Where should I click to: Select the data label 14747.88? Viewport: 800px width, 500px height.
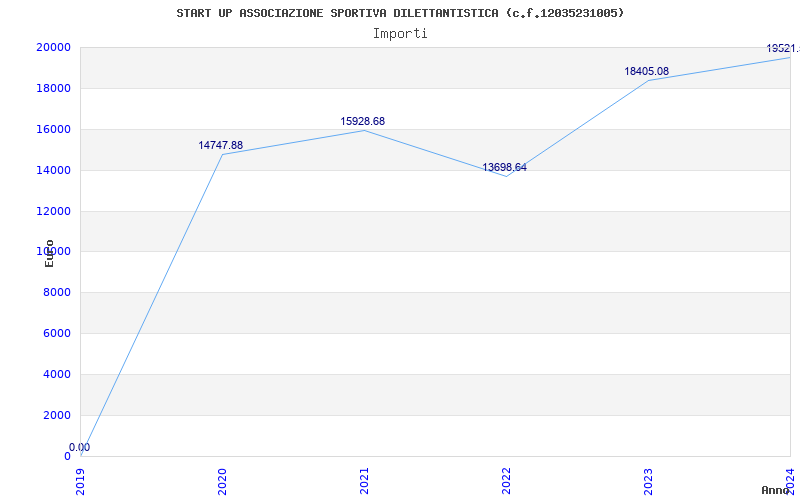coord(220,145)
